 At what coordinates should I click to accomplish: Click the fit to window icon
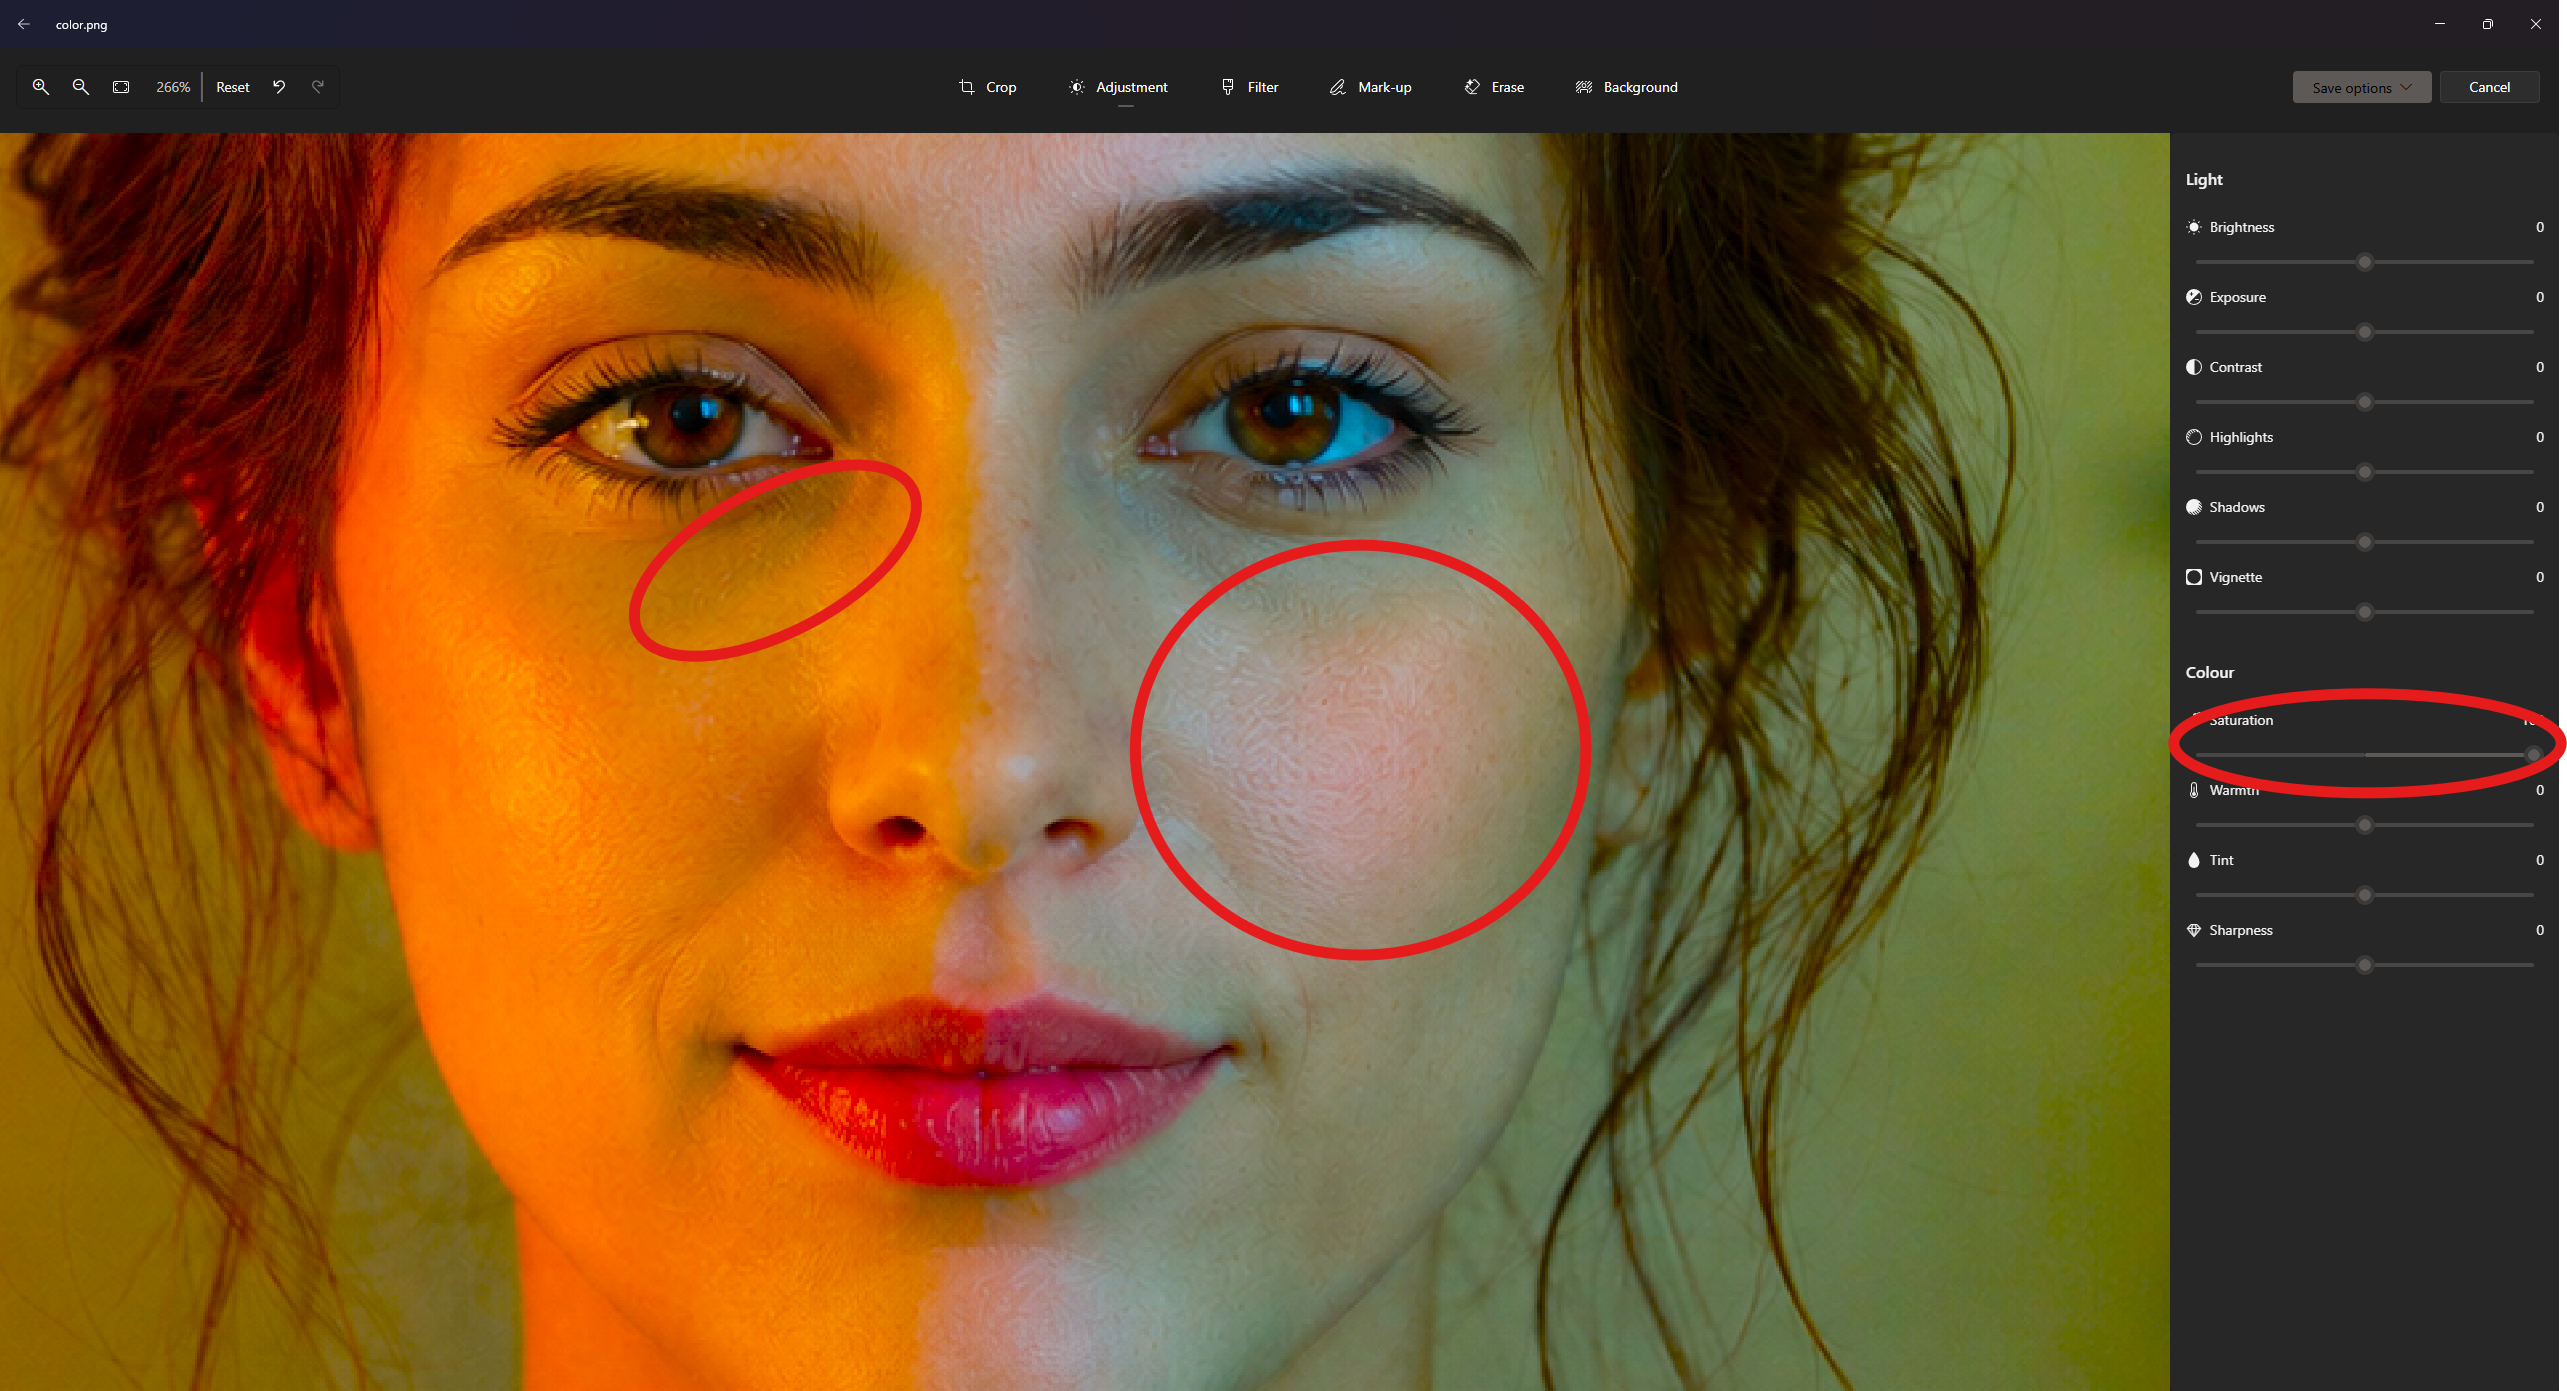[x=121, y=87]
